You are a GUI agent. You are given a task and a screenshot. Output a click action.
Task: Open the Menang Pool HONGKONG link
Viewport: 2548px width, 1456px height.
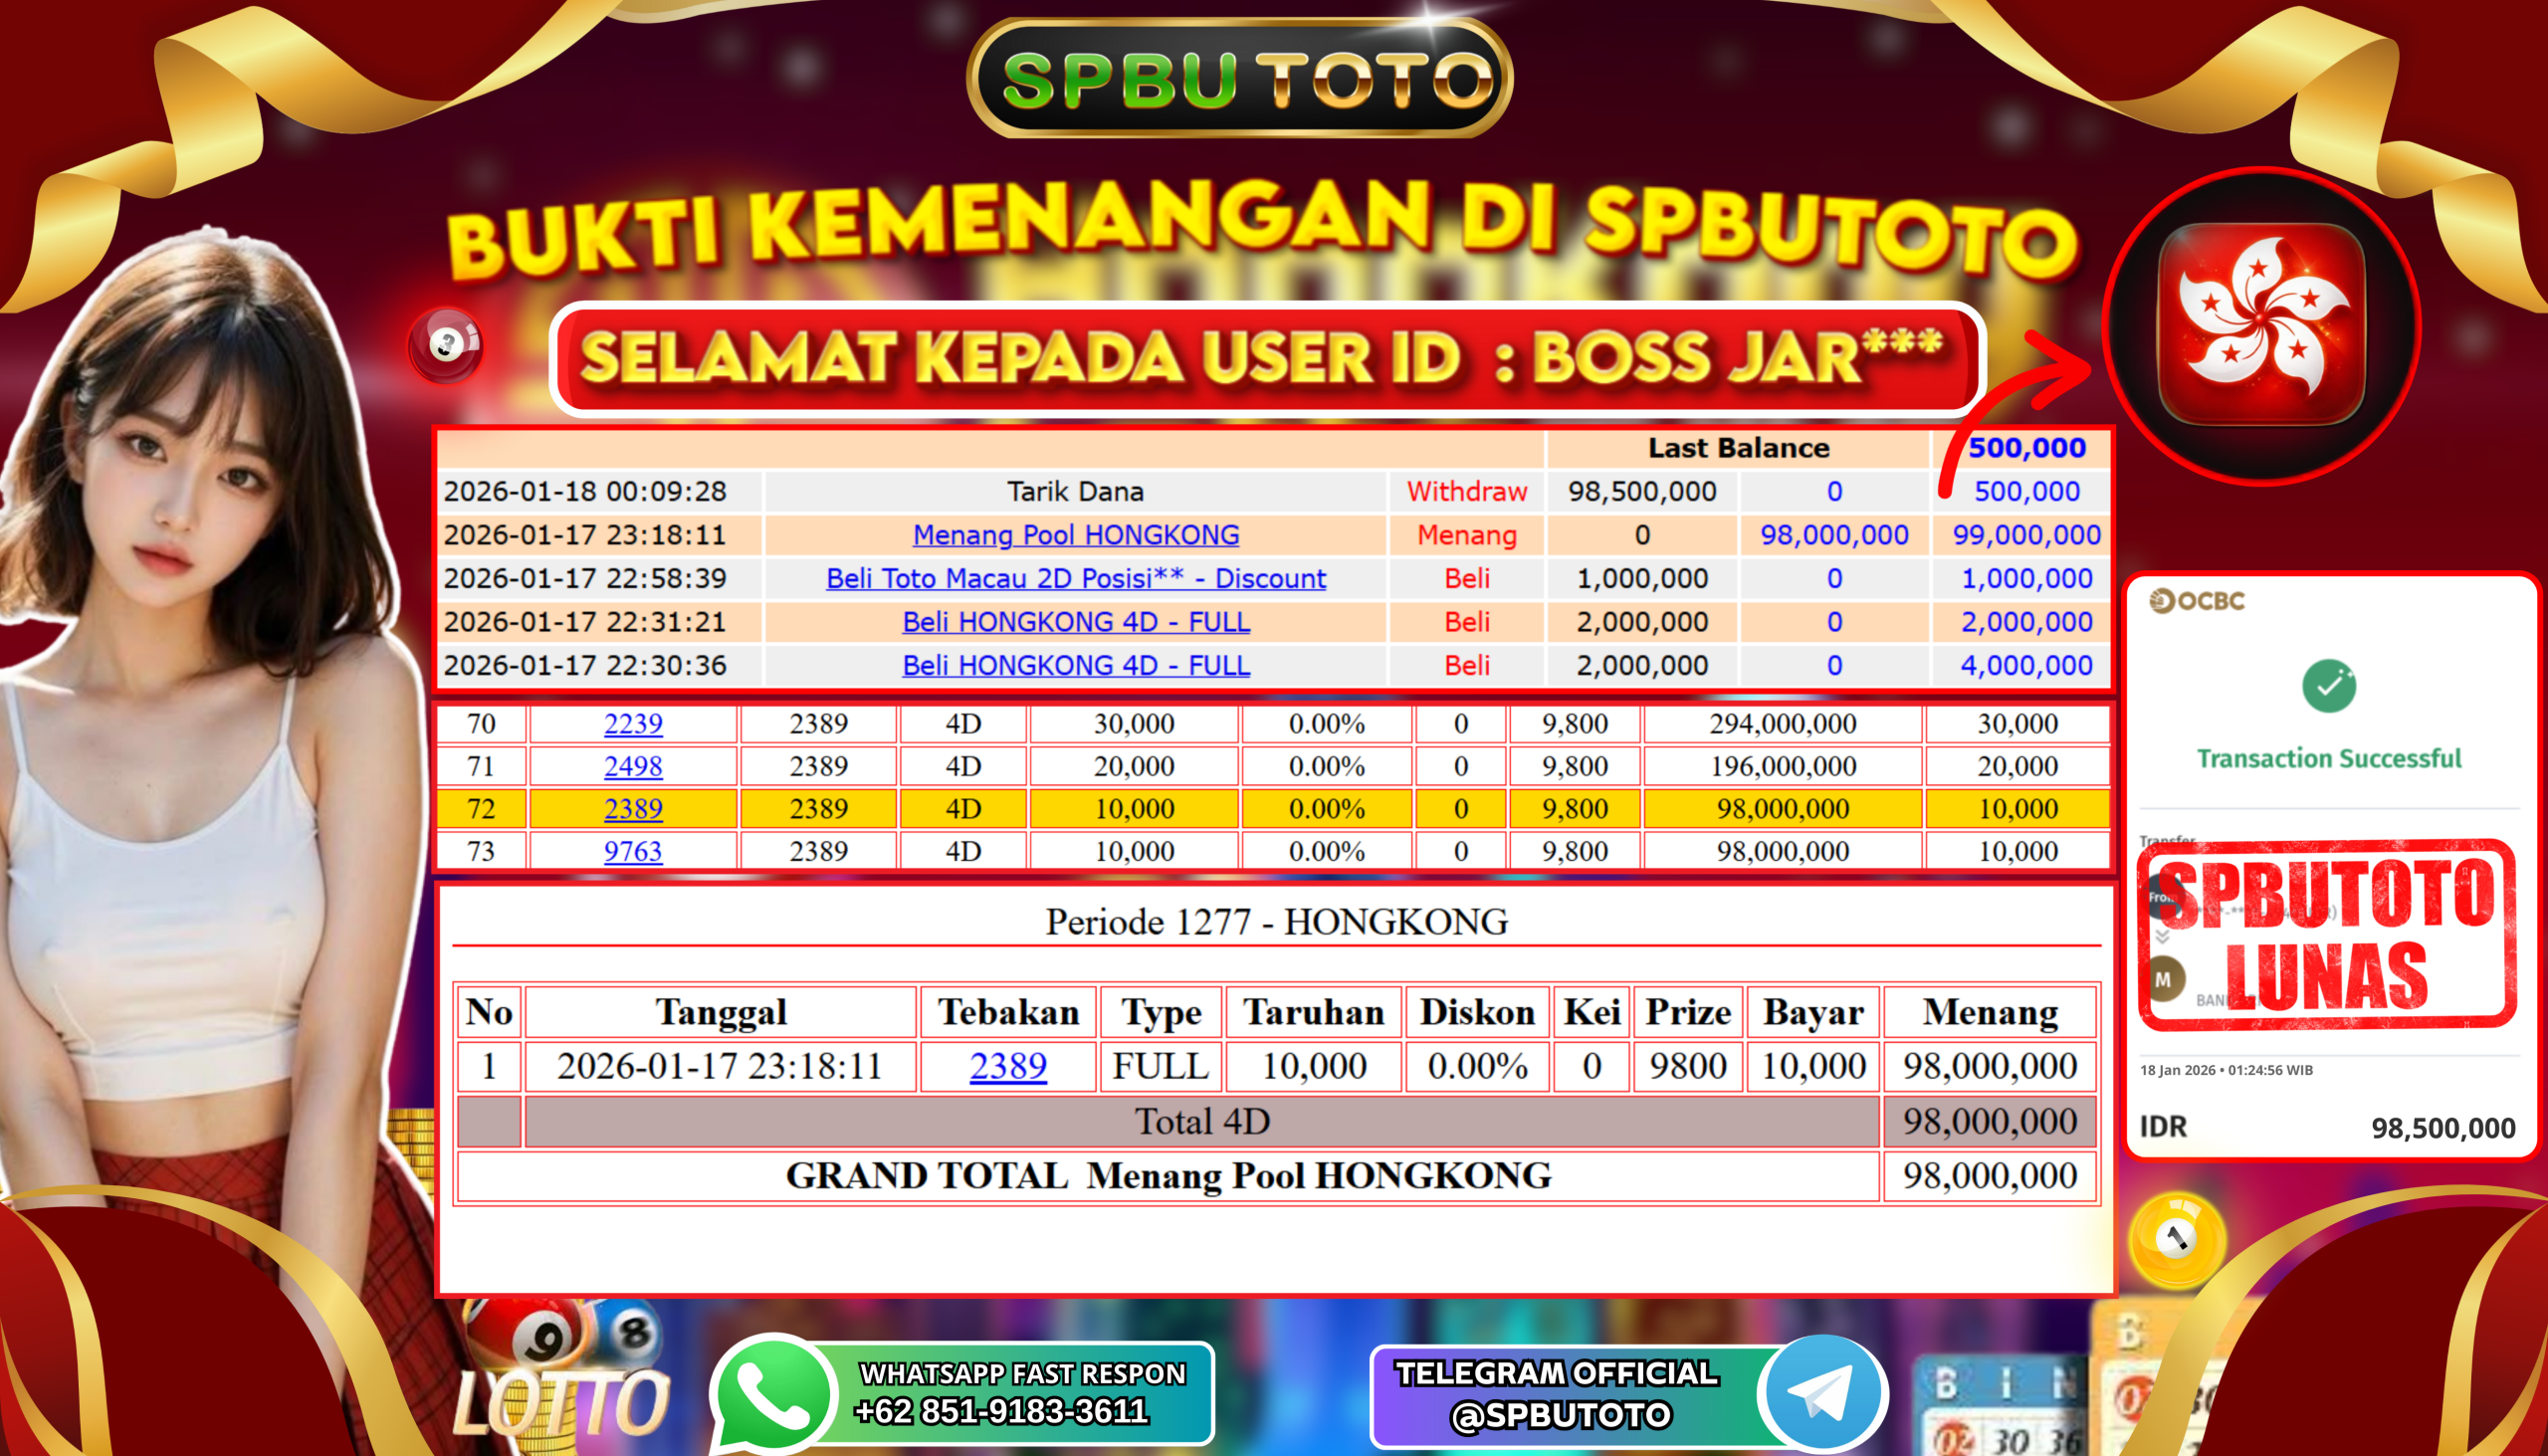coord(1076,535)
